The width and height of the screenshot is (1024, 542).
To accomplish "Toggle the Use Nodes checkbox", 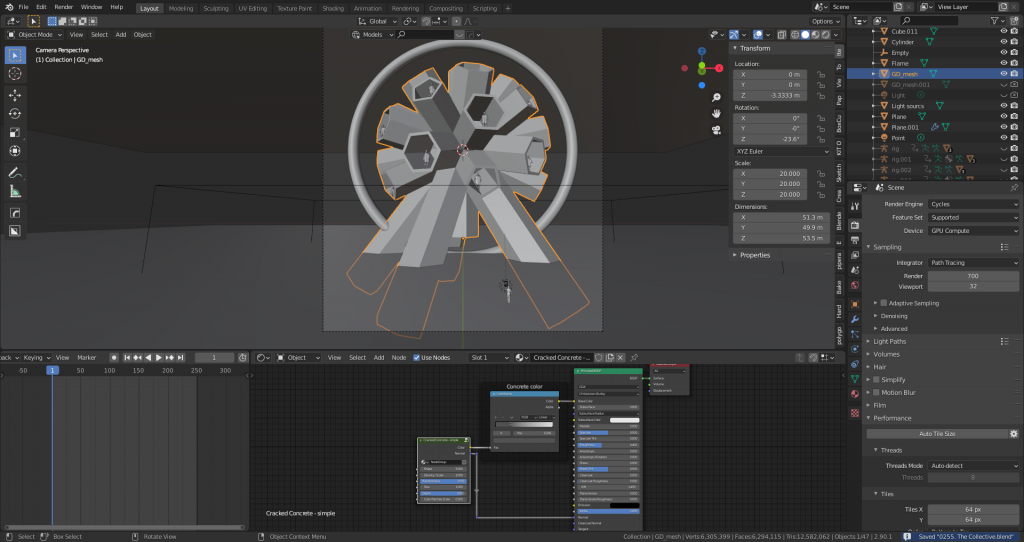I will (x=417, y=358).
